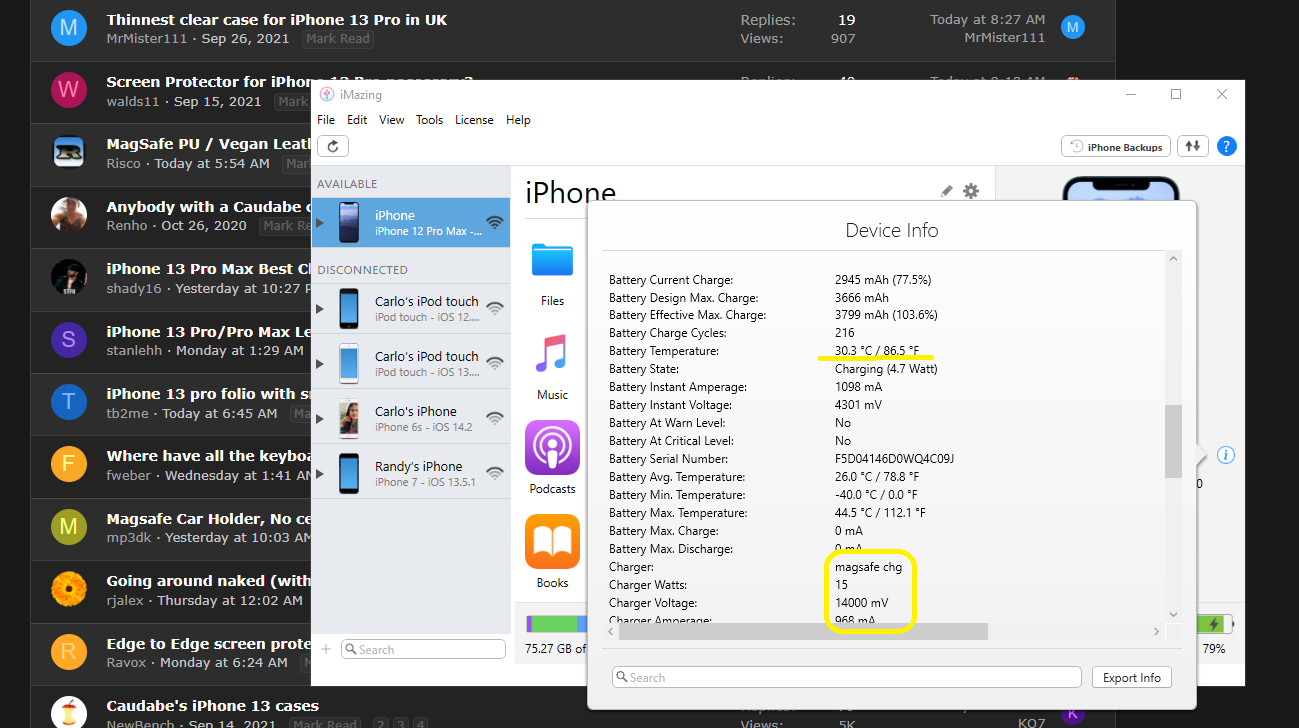Click the sidebar Search field in iMazing
The width and height of the screenshot is (1299, 728).
pyautogui.click(x=423, y=649)
